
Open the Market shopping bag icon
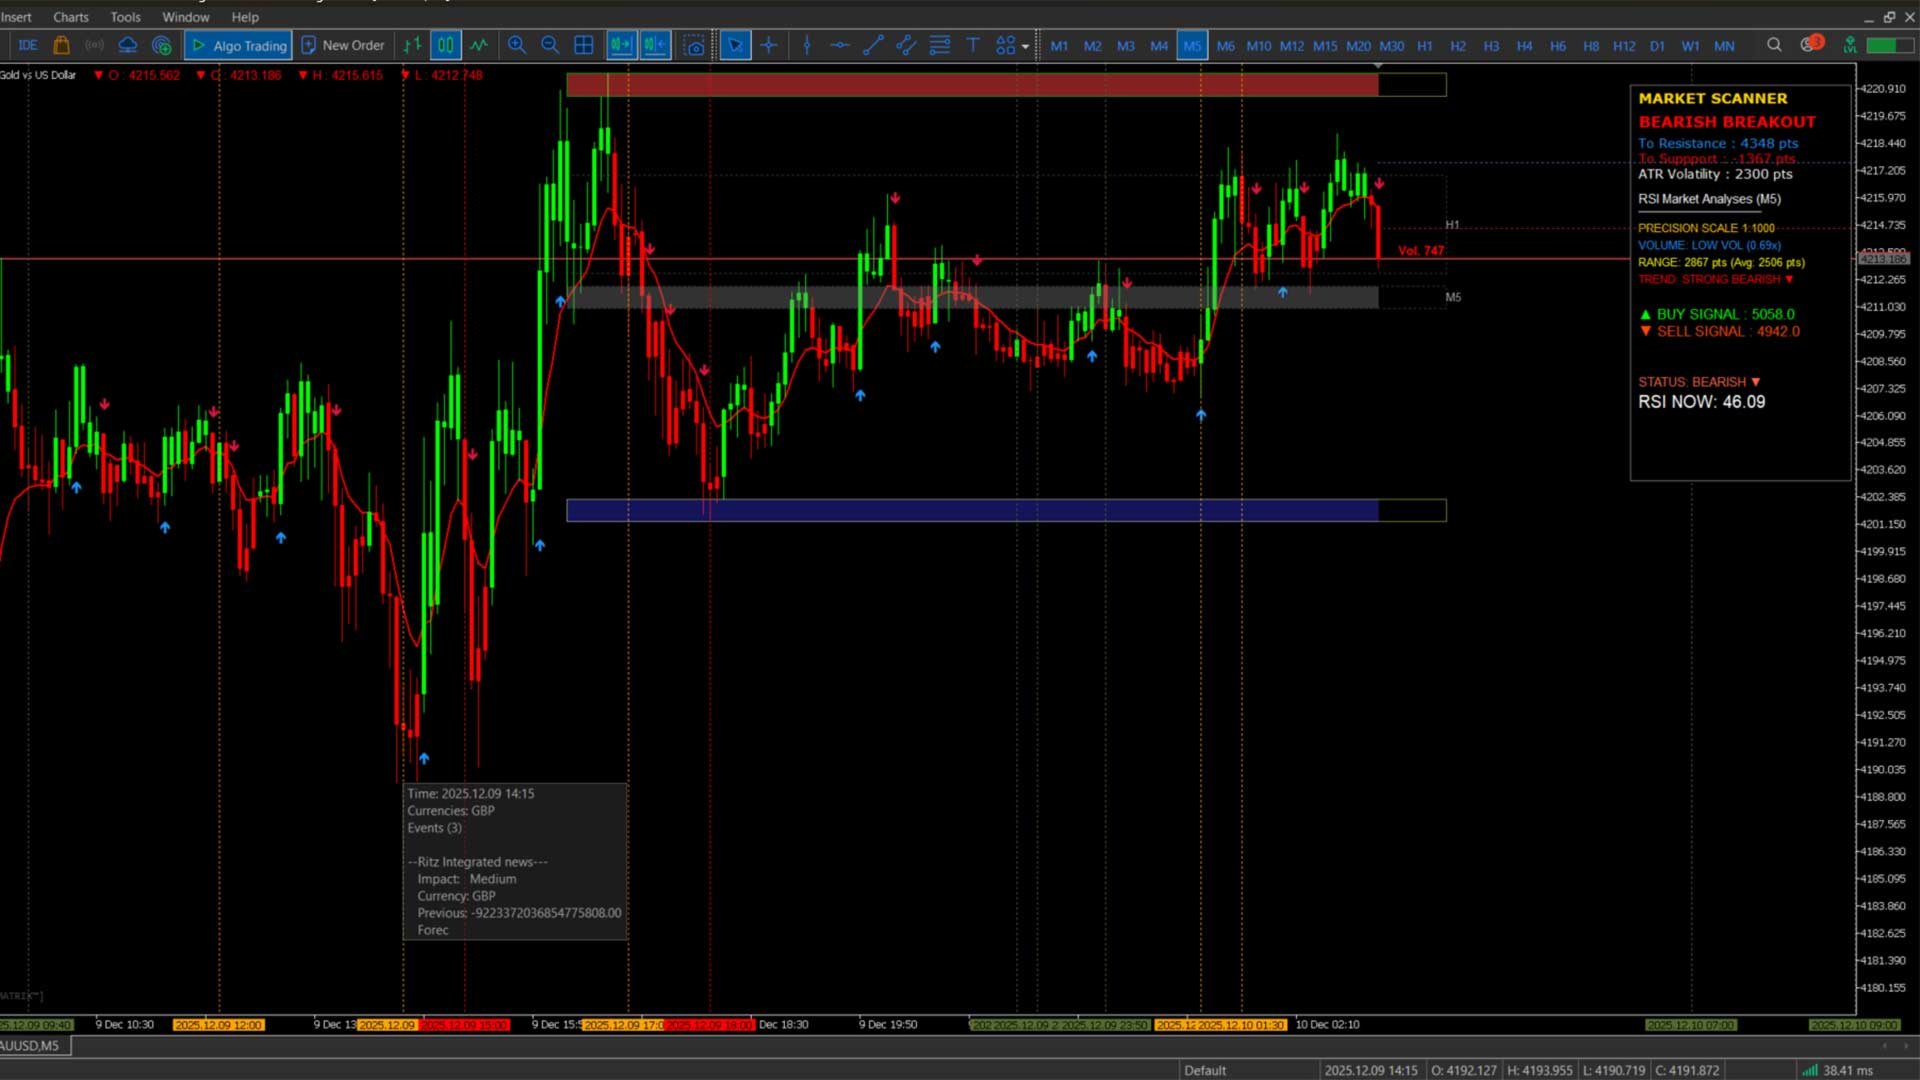(61, 45)
